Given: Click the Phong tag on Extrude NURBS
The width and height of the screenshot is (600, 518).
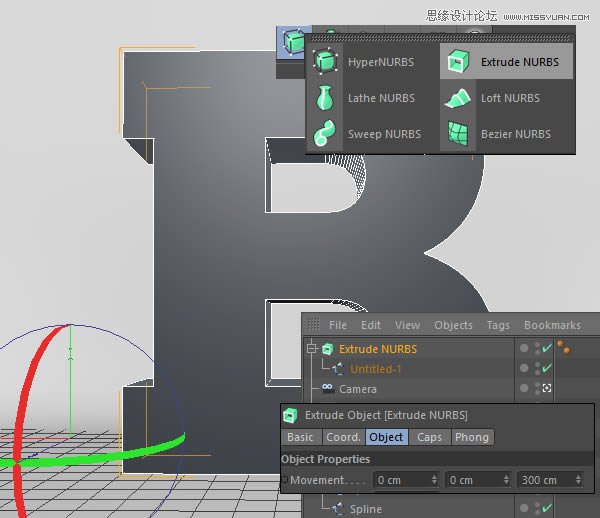Looking at the screenshot, I should tap(564, 348).
